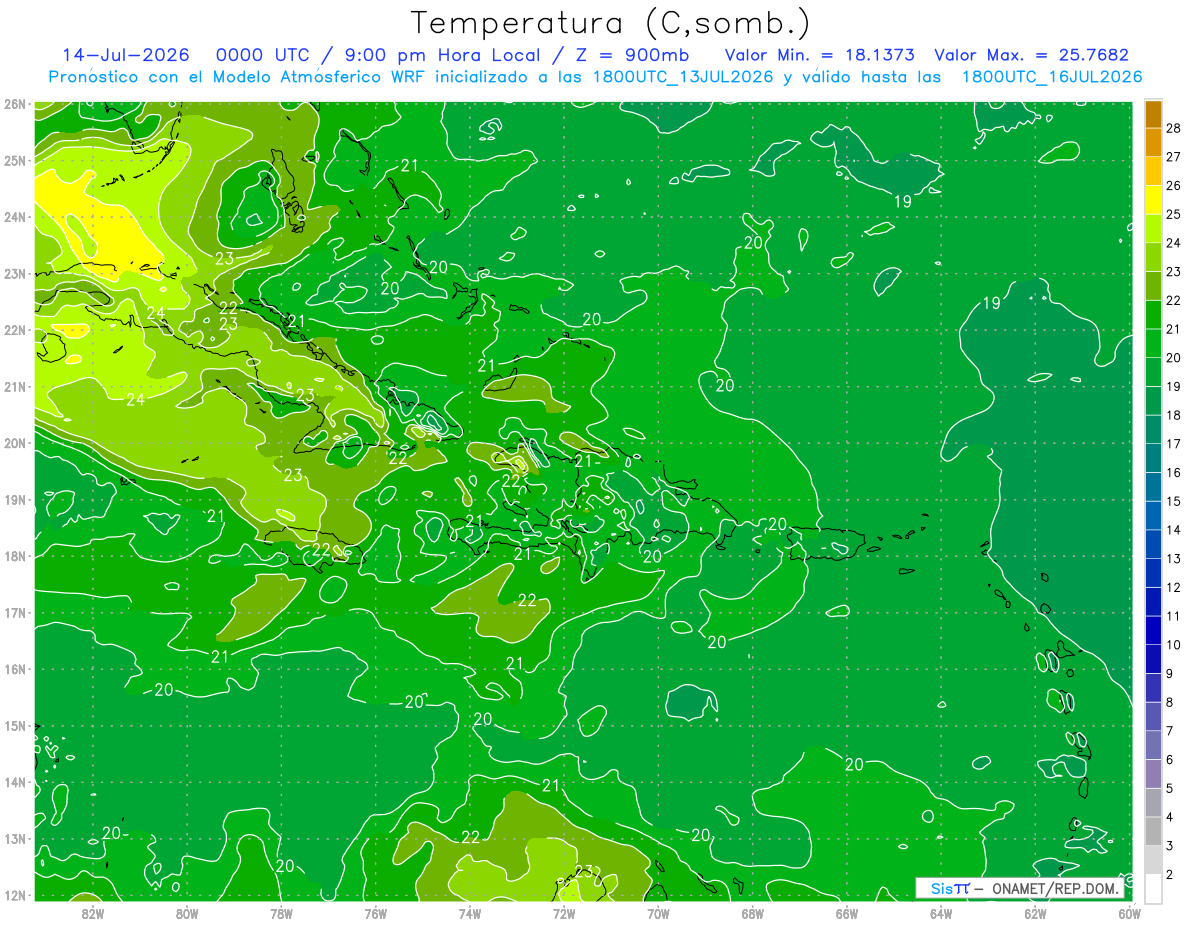
Task: Click the 14N latitude axis label
Action: (x=14, y=782)
